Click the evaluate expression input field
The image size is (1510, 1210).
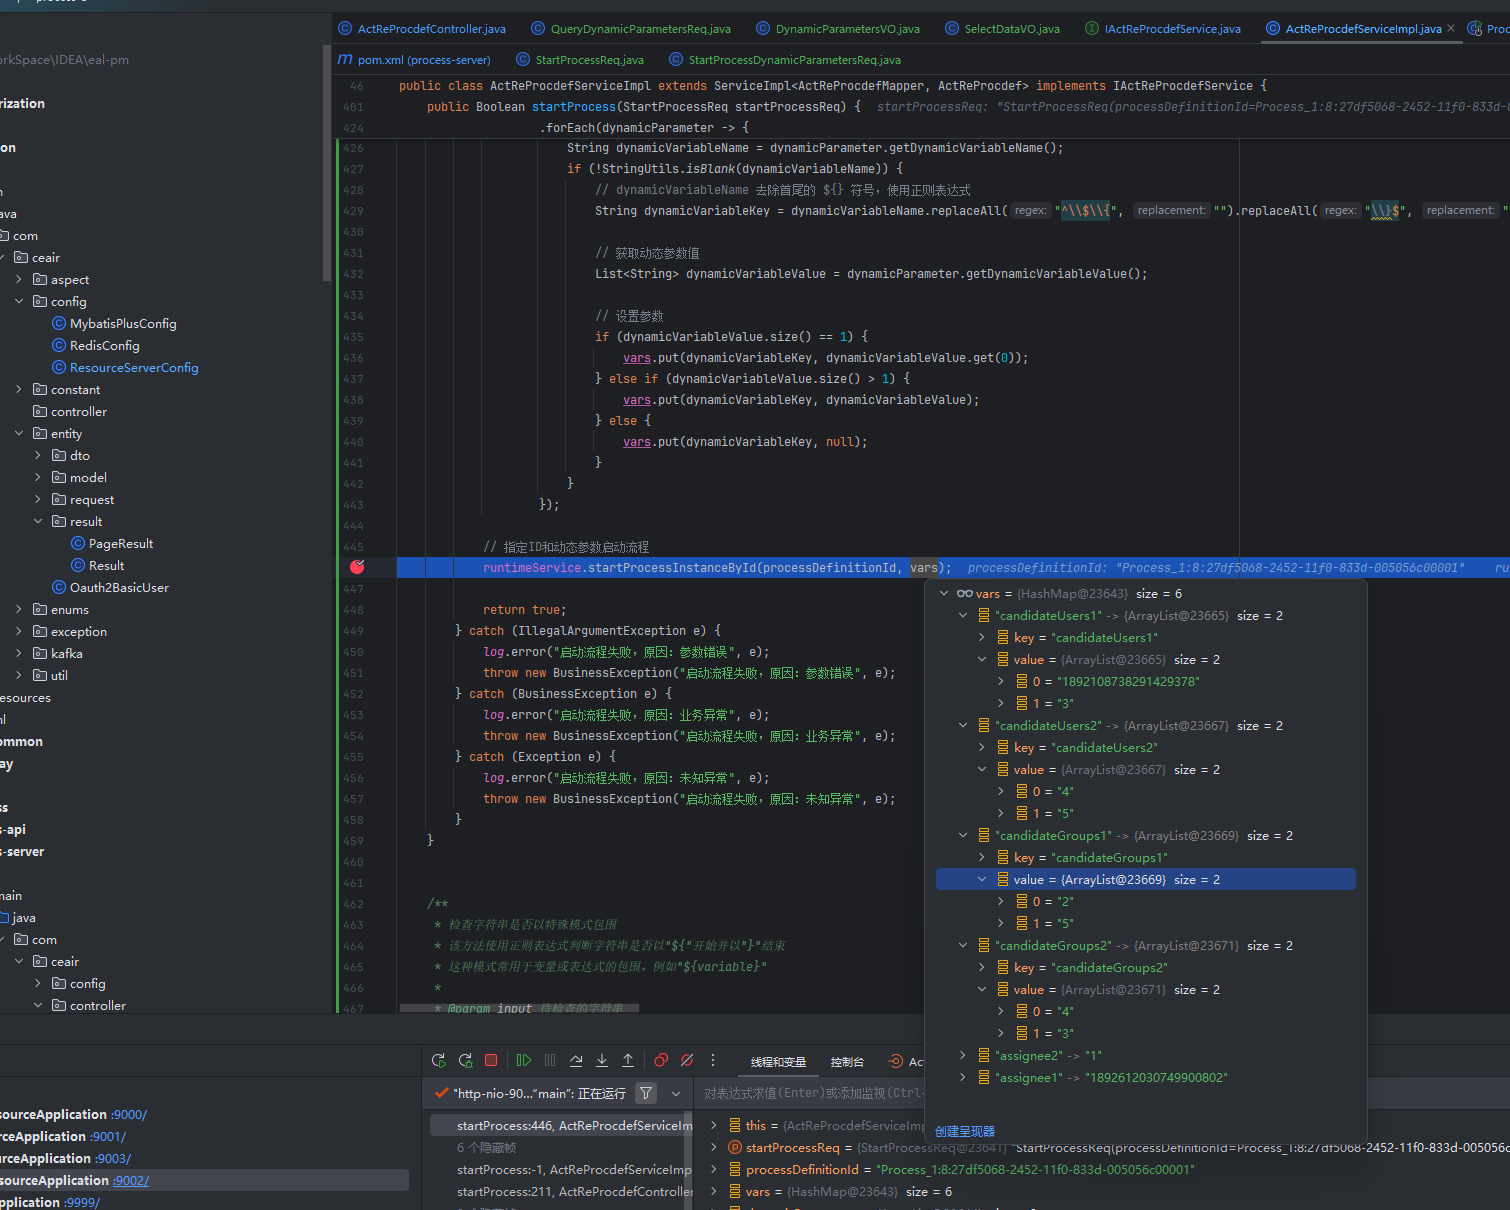[812, 1093]
